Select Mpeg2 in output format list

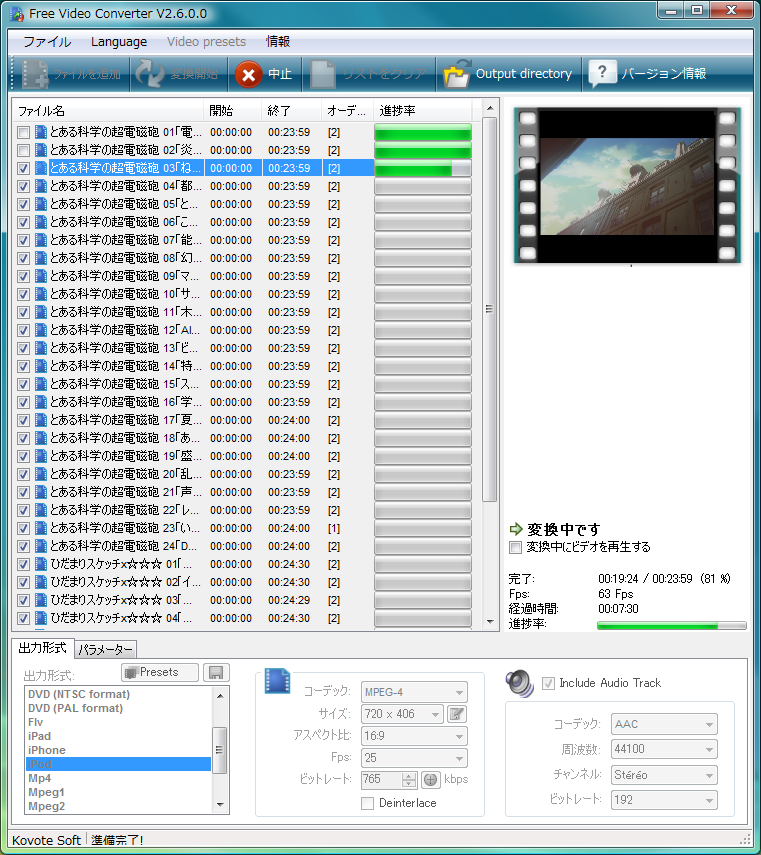pos(119,806)
